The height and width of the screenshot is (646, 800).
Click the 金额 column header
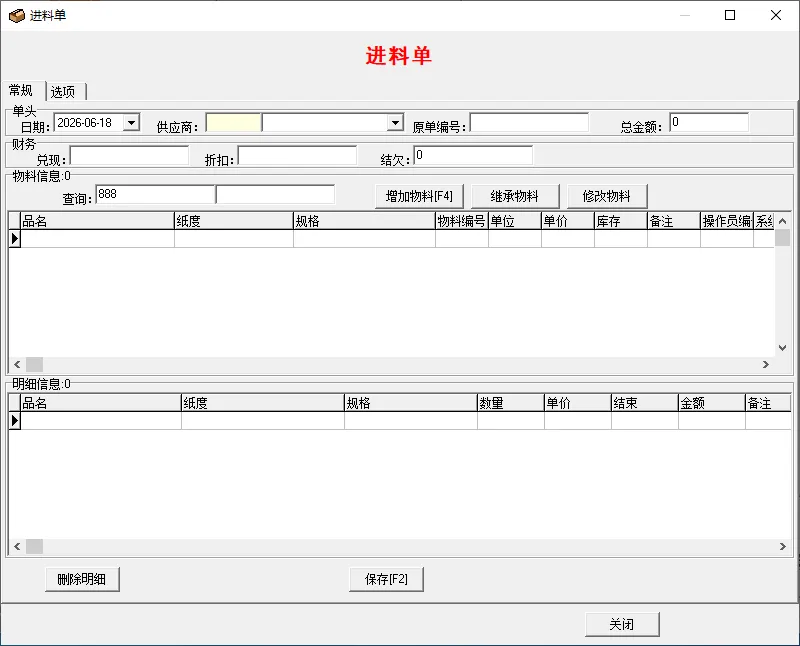pyautogui.click(x=712, y=403)
